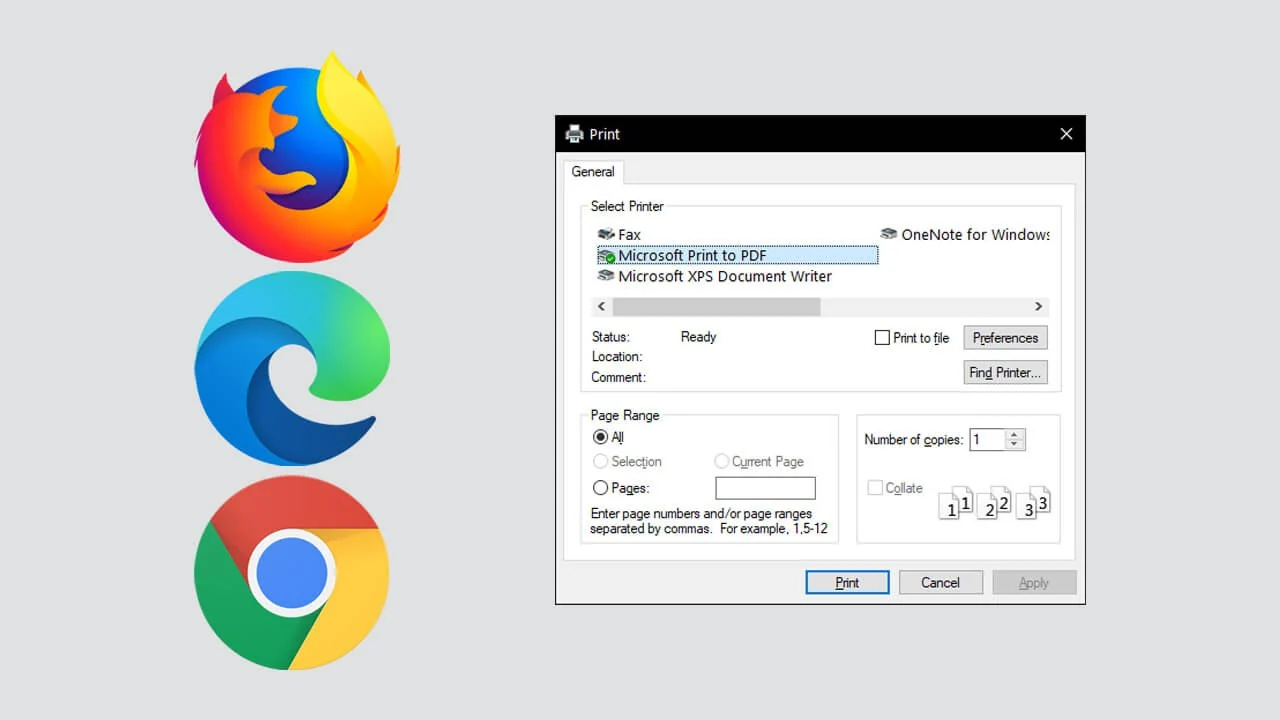Click the Print button
This screenshot has height=720, width=1280.
847,583
